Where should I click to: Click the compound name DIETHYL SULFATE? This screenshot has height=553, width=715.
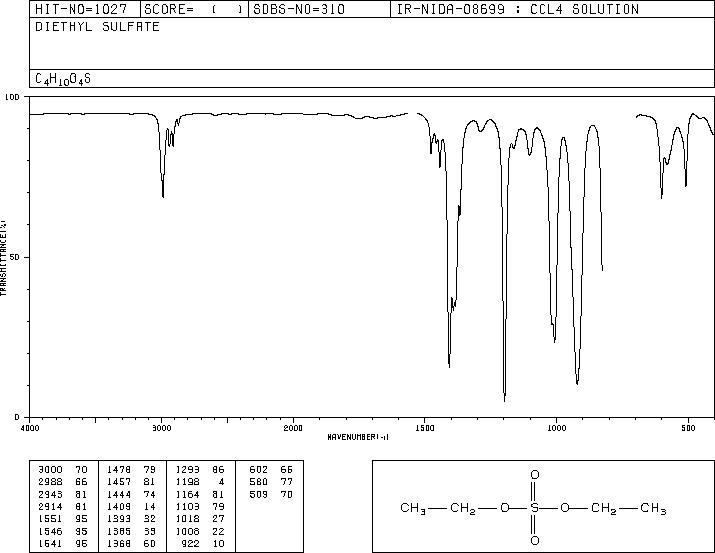coord(98,26)
